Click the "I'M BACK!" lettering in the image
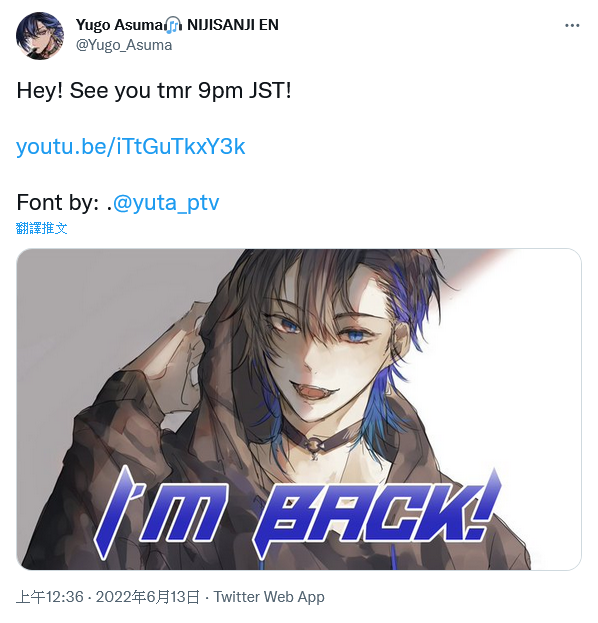 (297, 513)
